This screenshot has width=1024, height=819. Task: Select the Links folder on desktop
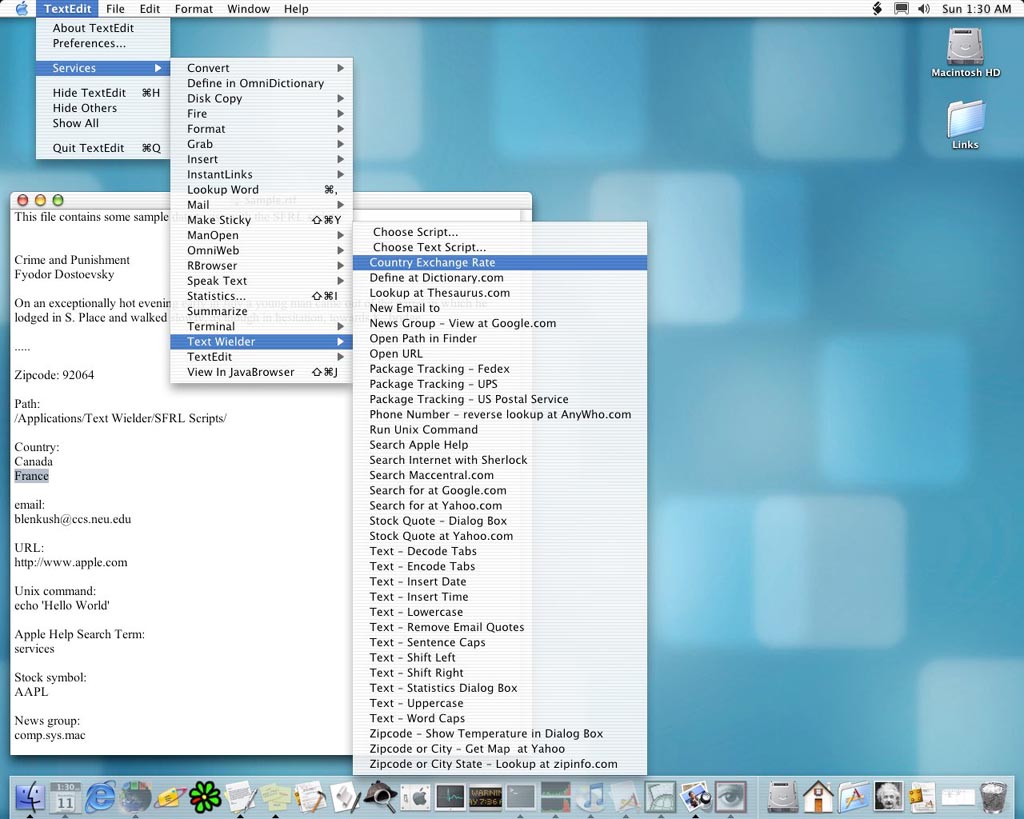pos(965,124)
